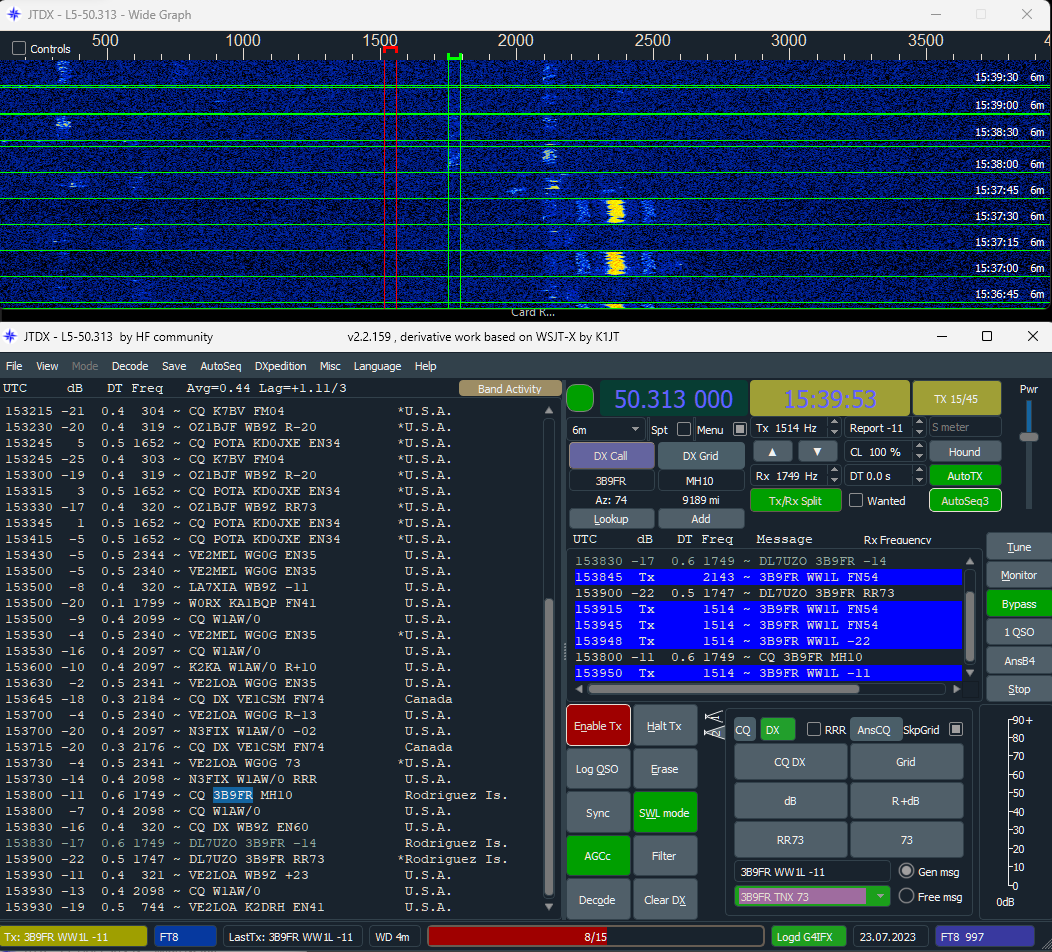Open the Misc menu

point(330,366)
